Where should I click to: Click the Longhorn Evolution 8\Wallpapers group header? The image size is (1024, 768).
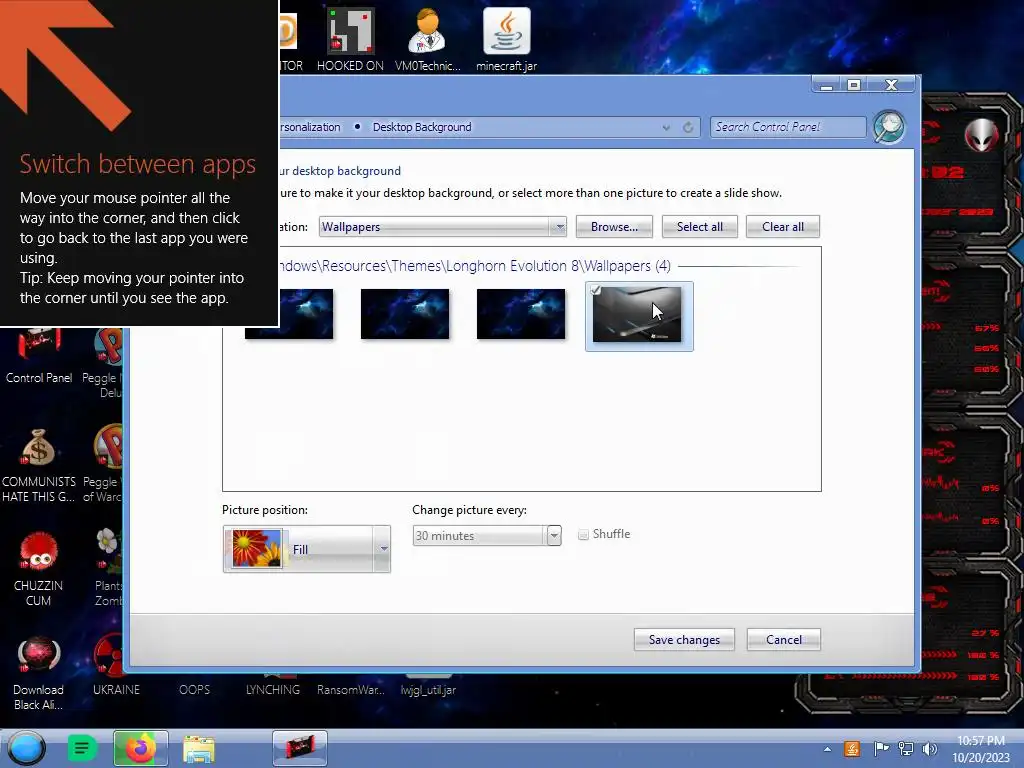(x=475, y=266)
